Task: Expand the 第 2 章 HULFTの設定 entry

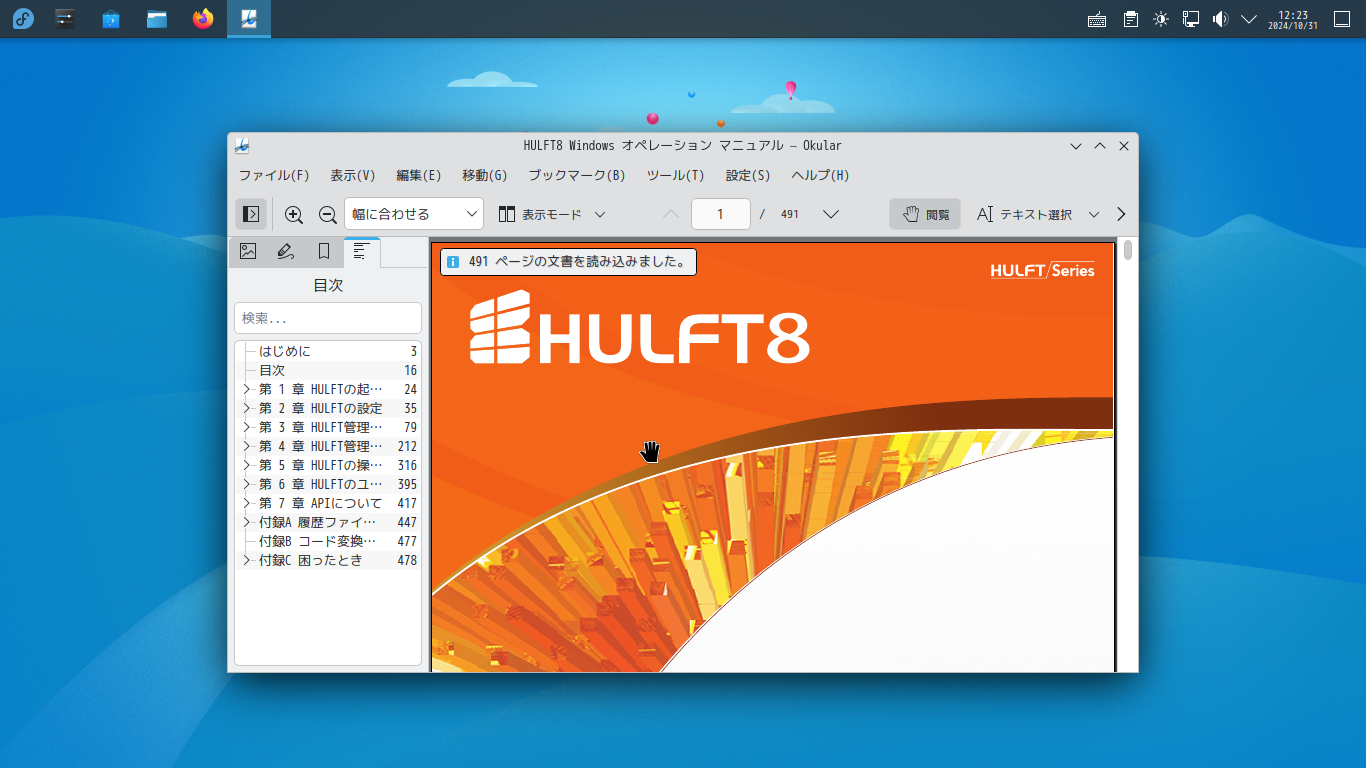Action: pos(247,408)
